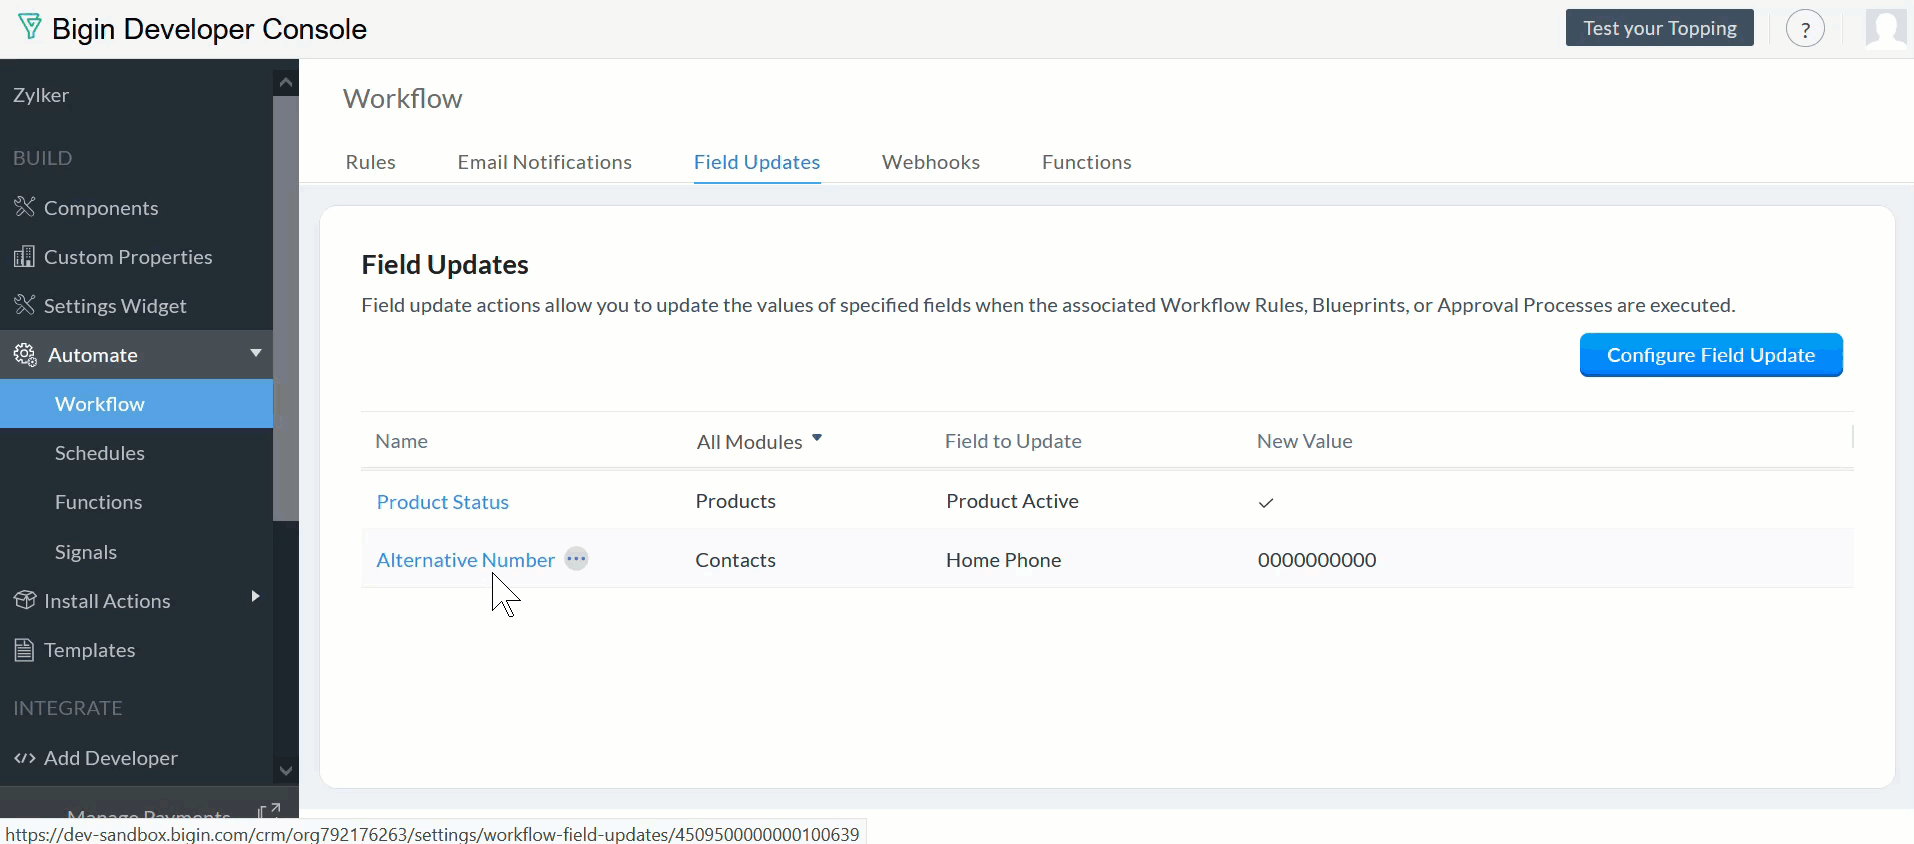Open more options for Alternative Number
Screen dimensions: 1914x844
(577, 559)
